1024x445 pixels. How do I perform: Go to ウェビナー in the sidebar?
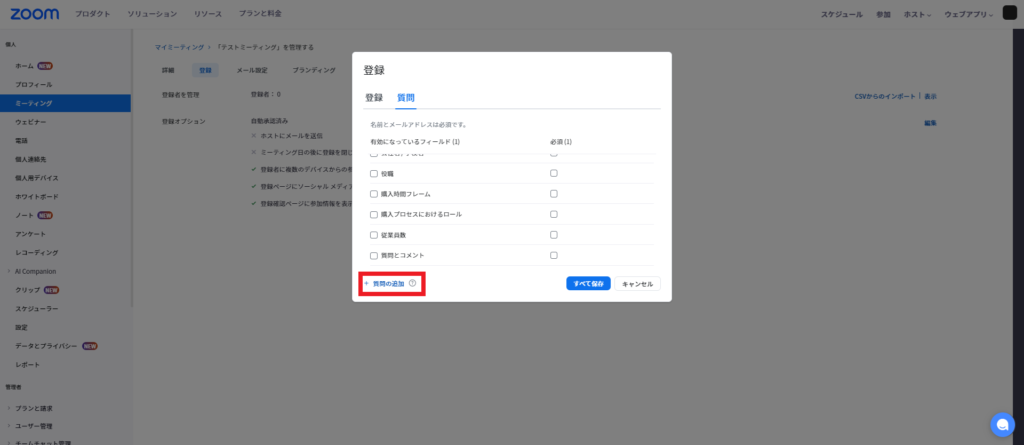point(31,121)
